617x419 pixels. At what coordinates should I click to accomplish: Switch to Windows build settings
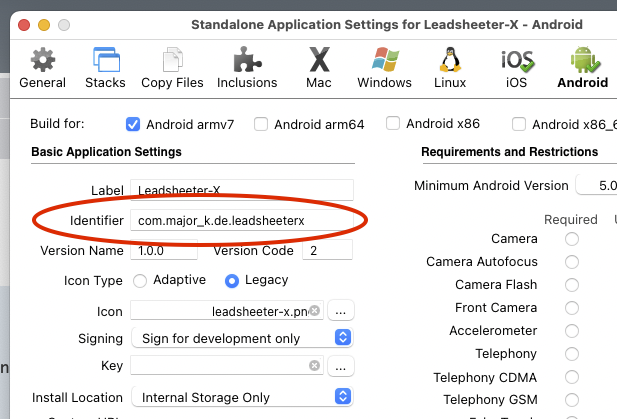point(384,66)
